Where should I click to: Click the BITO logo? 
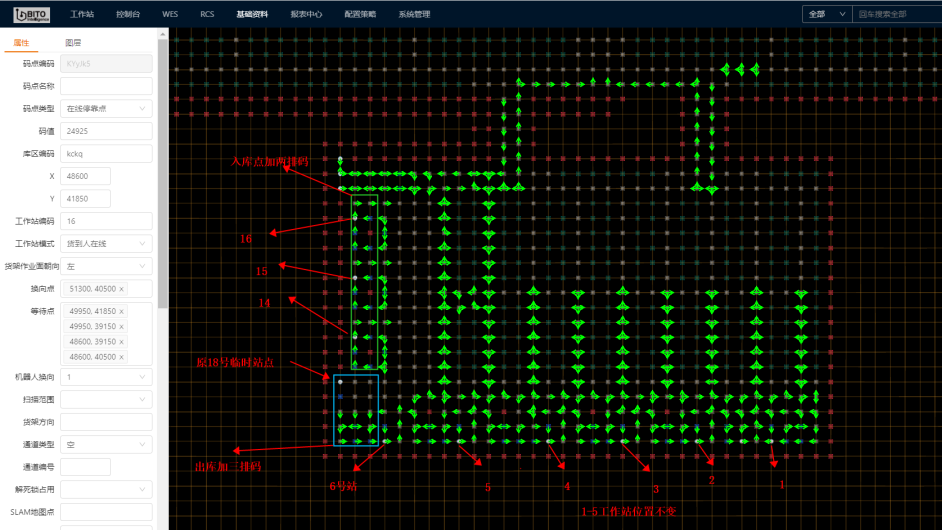32,14
